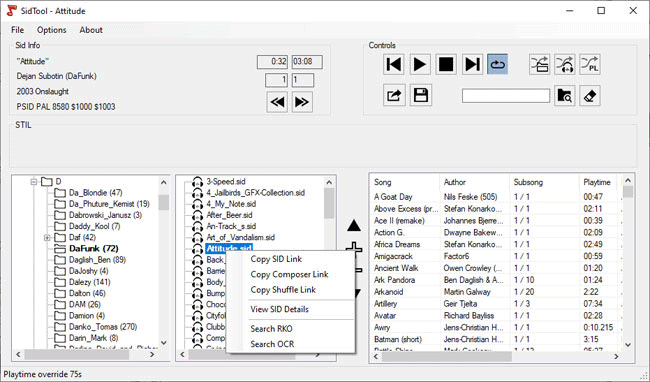Toggle shuffle playlist PL icon

589,65
